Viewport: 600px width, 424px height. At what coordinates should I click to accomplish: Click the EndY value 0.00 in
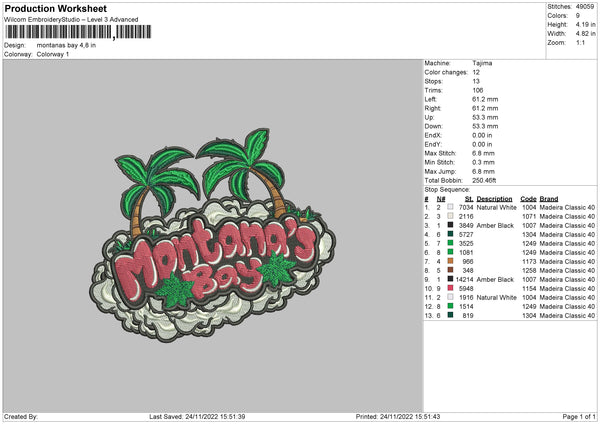[x=482, y=144]
